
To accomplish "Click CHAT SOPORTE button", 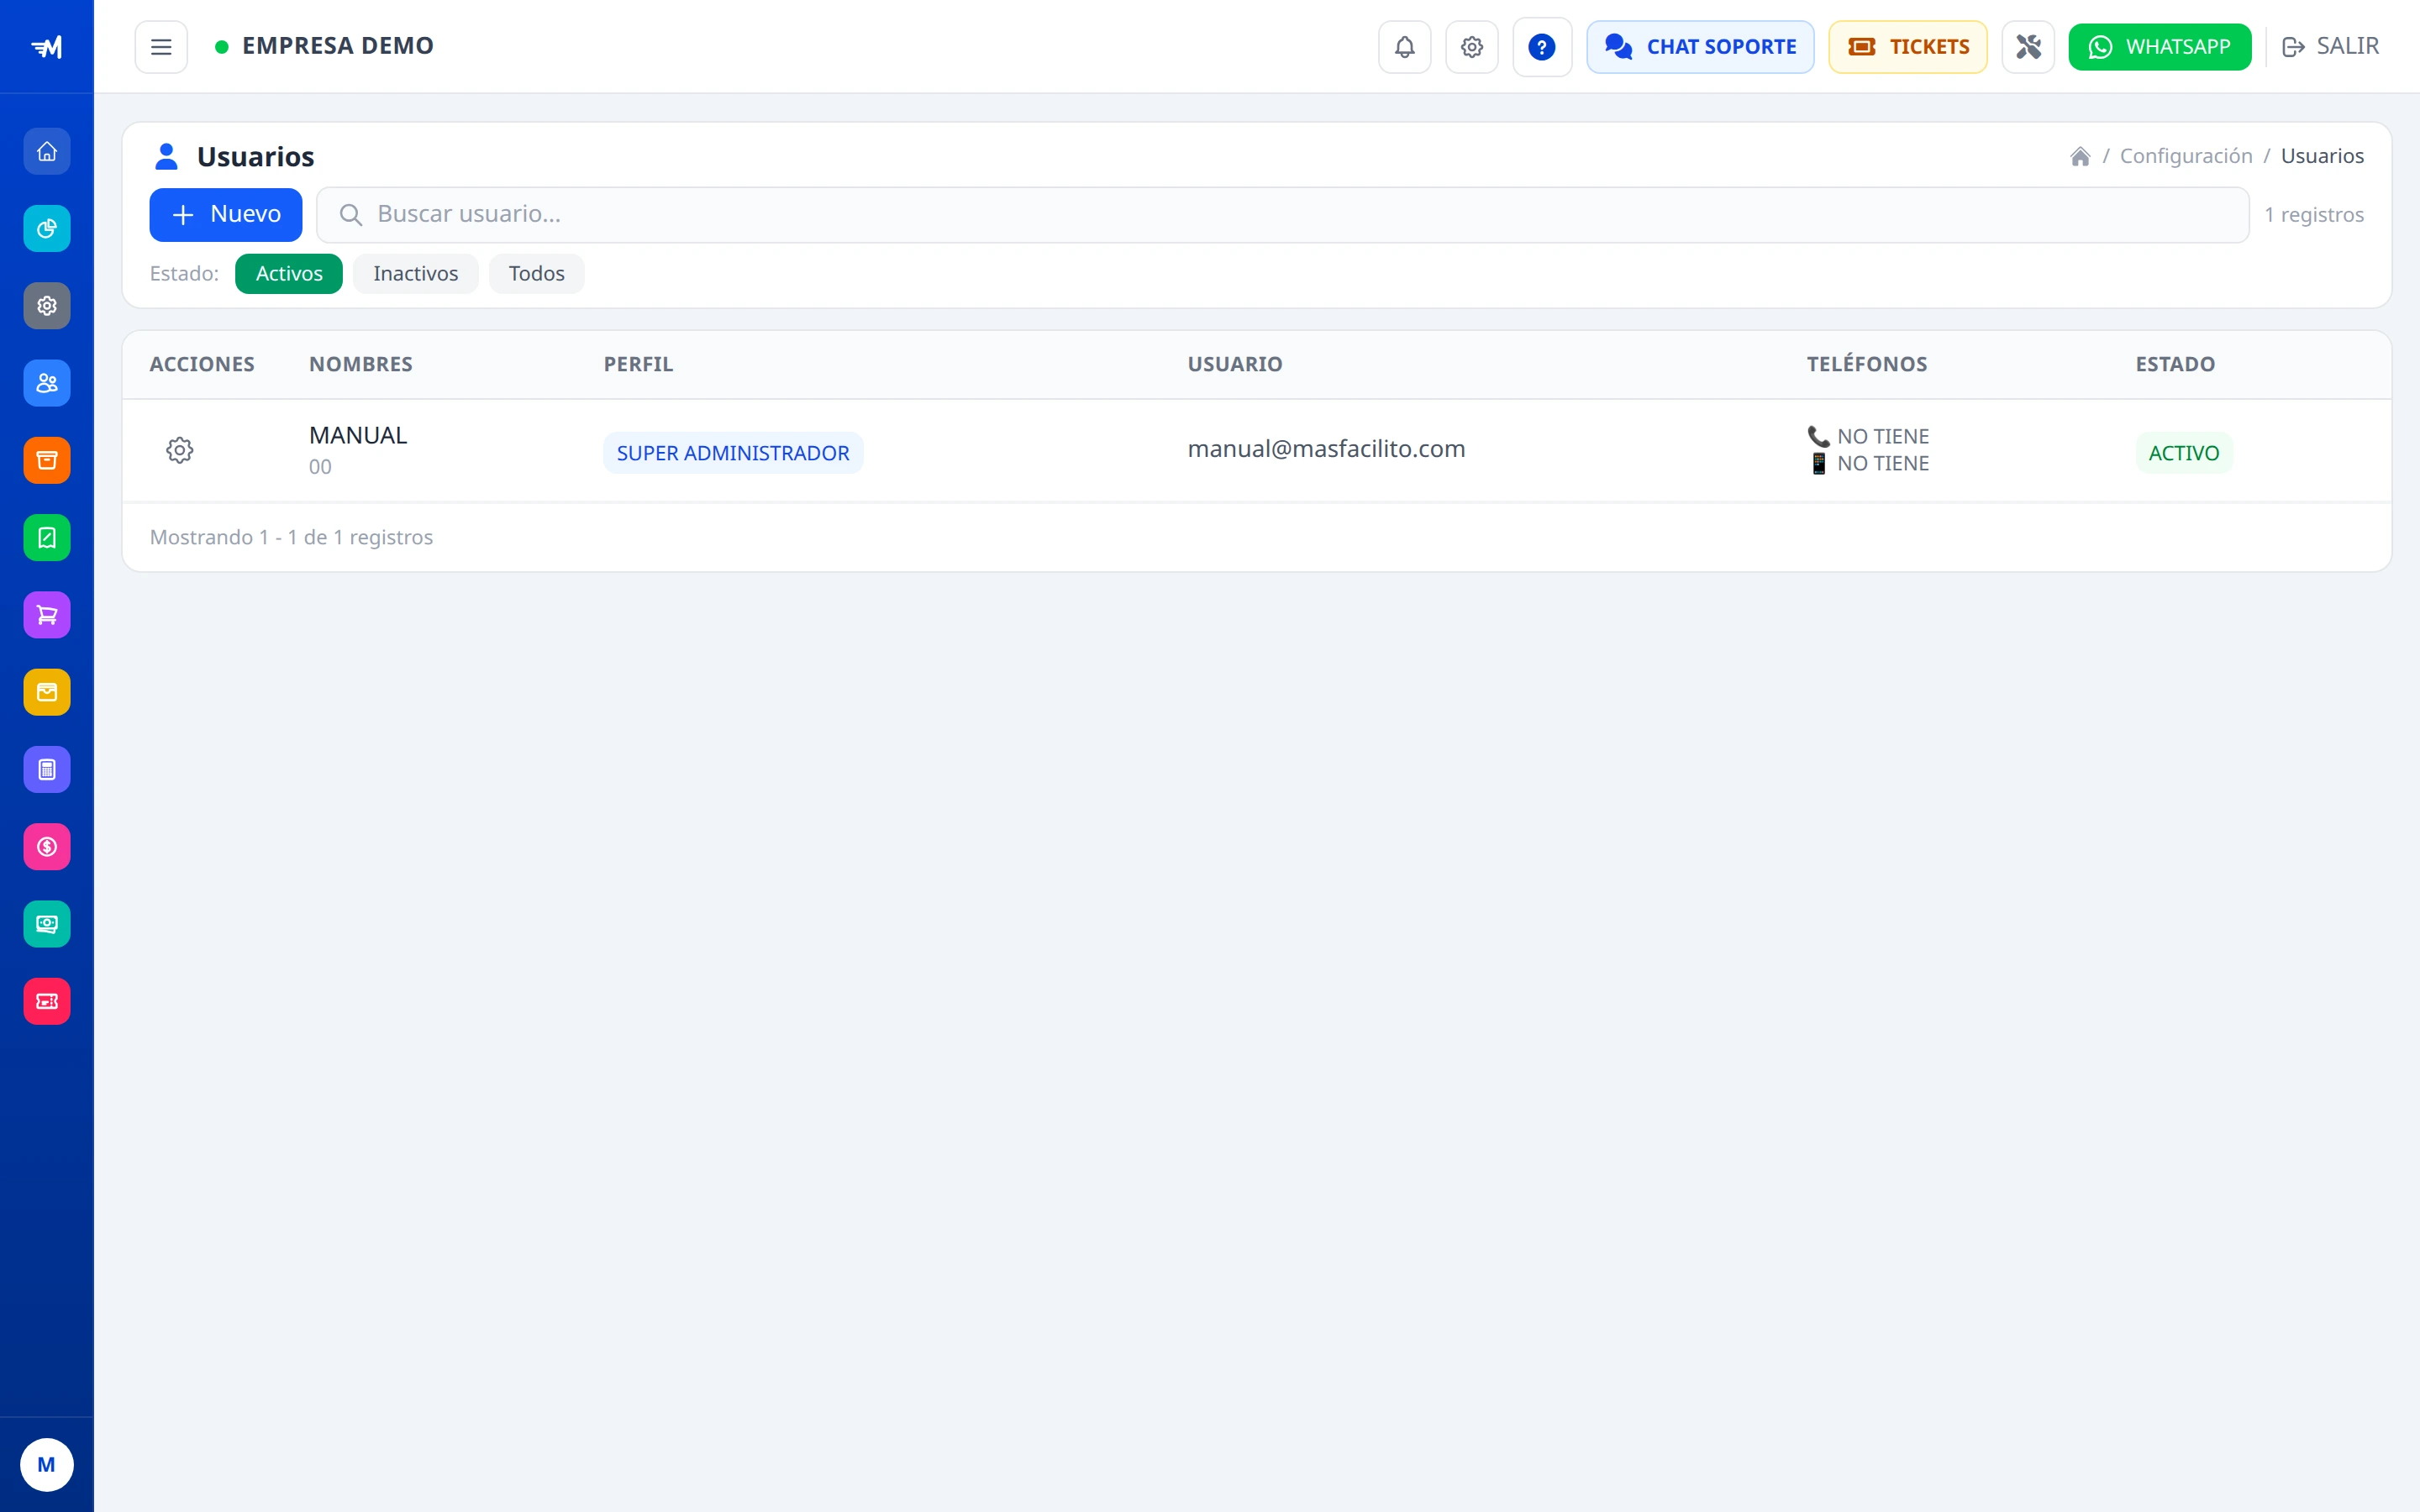I will tap(1700, 47).
